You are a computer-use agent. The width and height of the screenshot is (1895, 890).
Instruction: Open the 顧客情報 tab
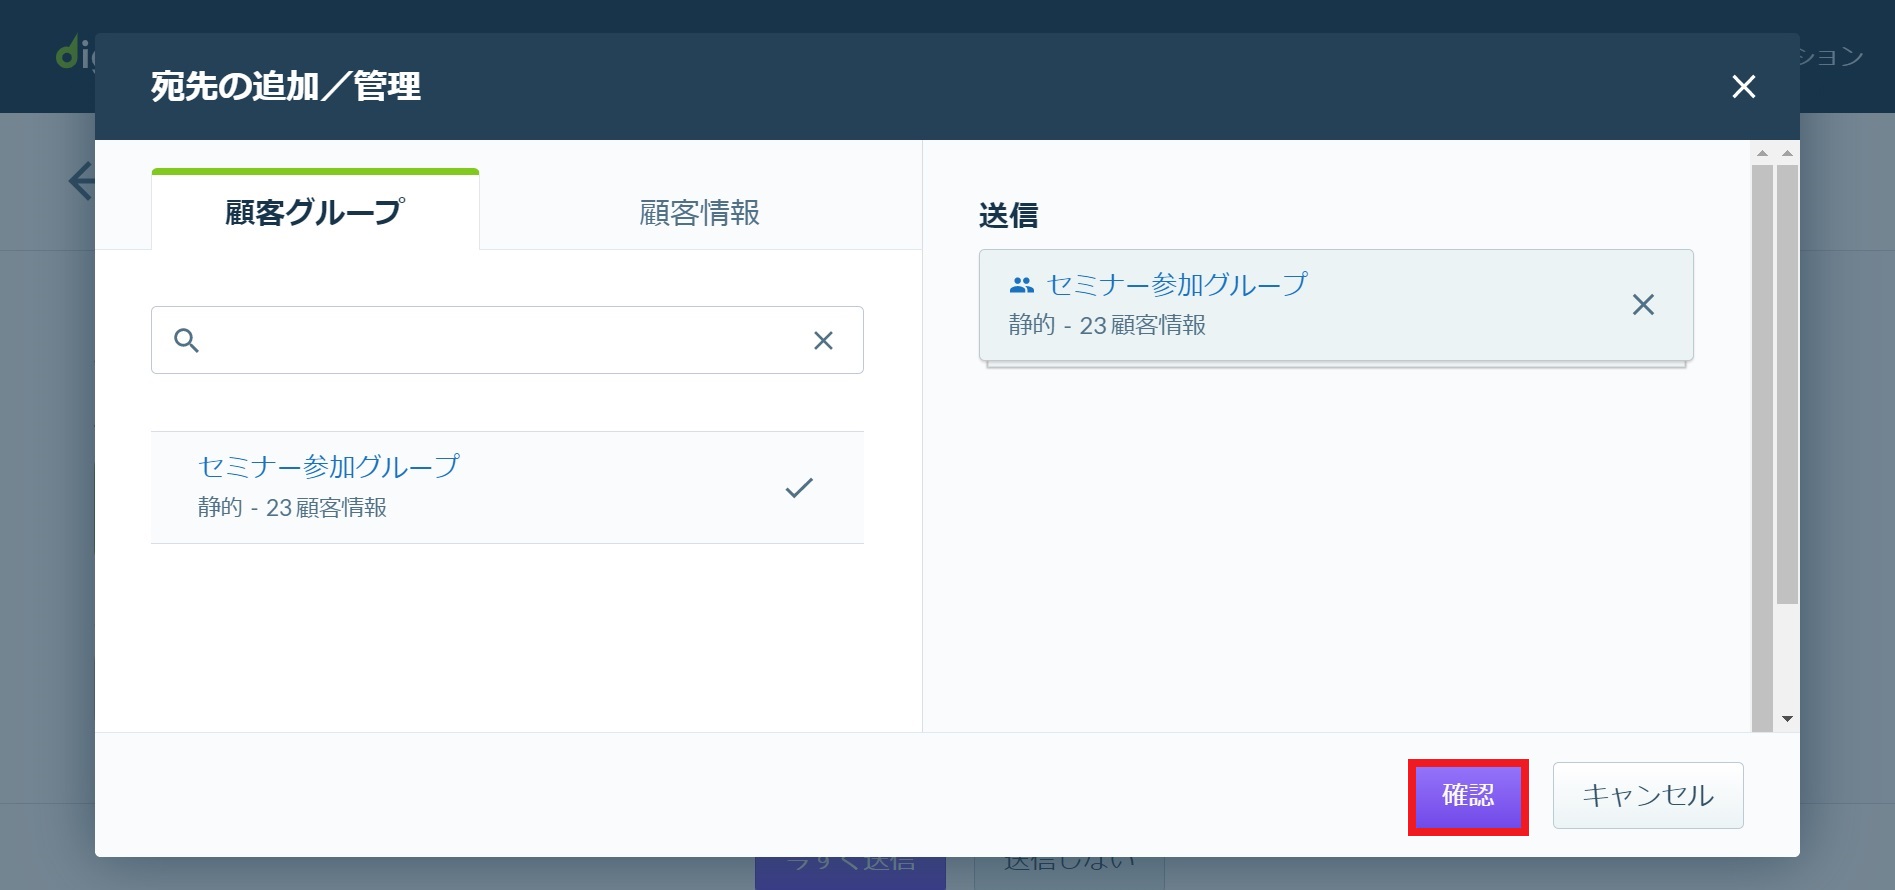(699, 212)
